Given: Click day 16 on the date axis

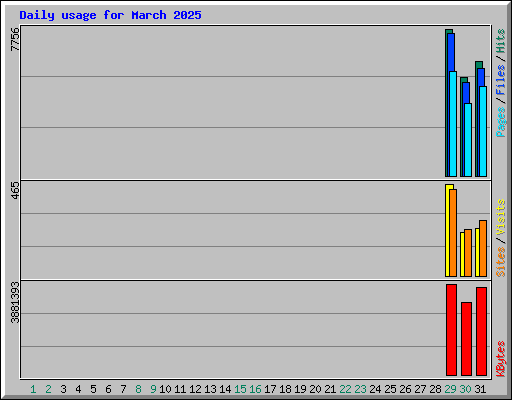Looking at the screenshot, I should coord(255,389).
